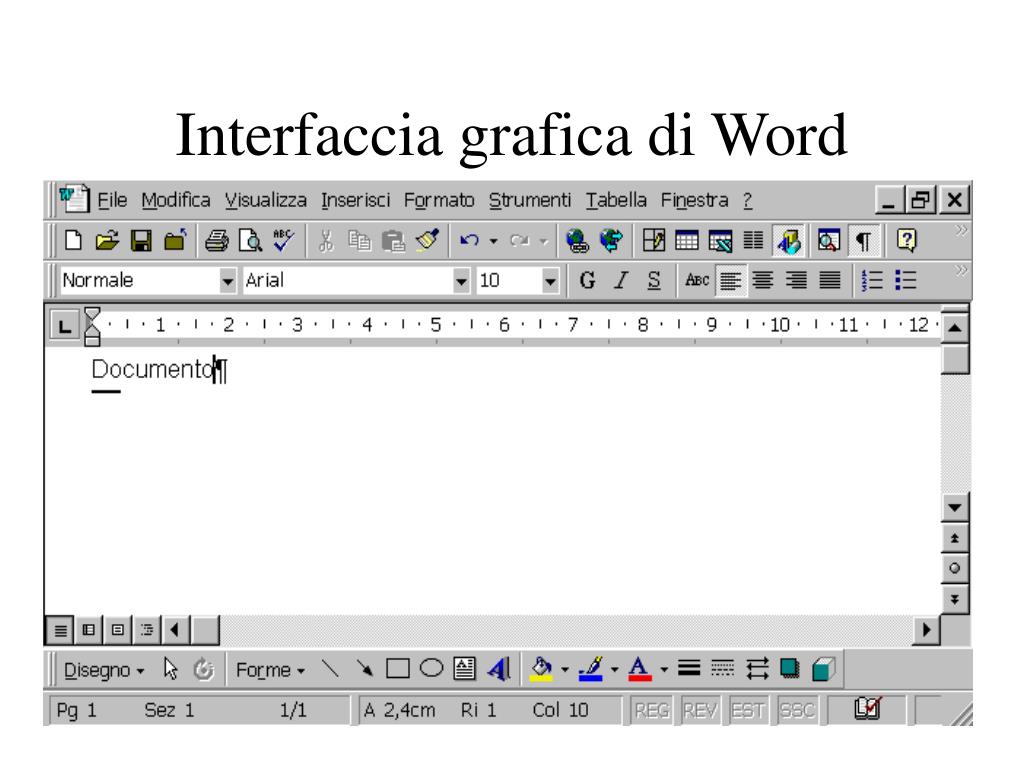Open the Disegno drawing menu
This screenshot has height=768, width=1024.
(104, 670)
